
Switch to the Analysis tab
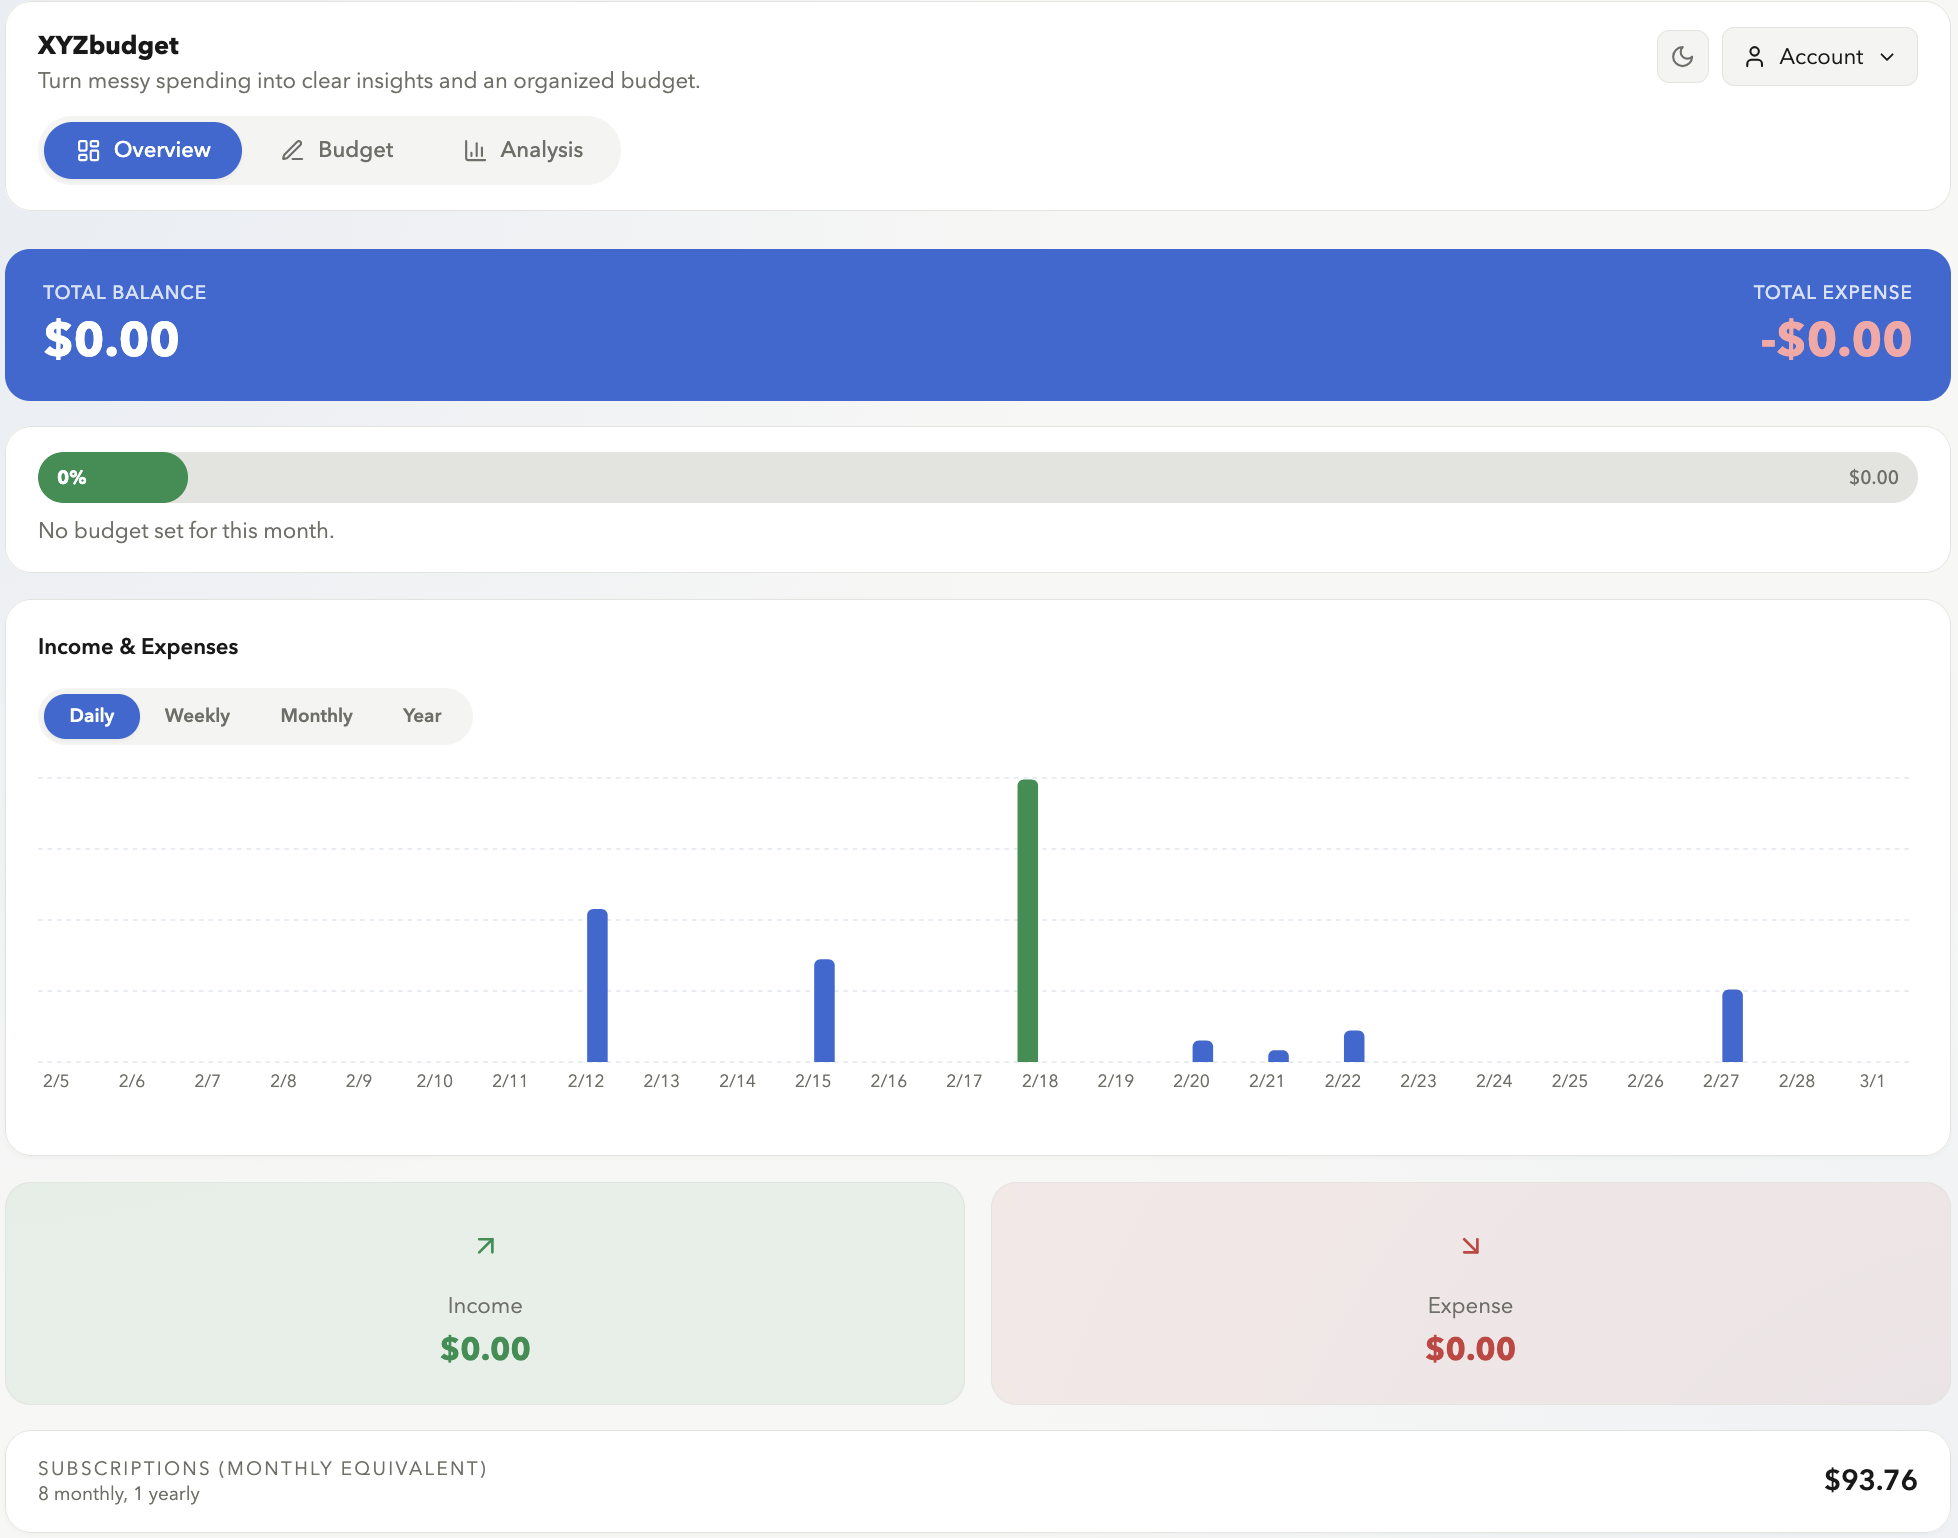pos(540,150)
